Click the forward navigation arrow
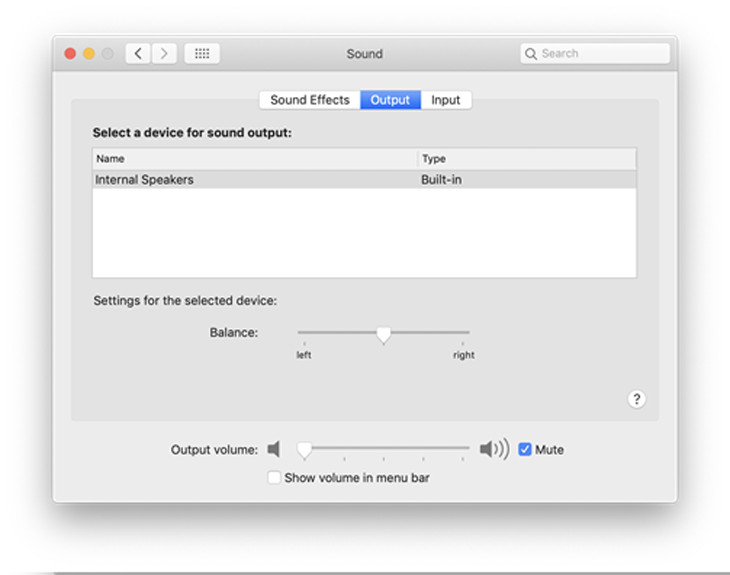Viewport: 730px width, 575px height. pyautogui.click(x=164, y=54)
